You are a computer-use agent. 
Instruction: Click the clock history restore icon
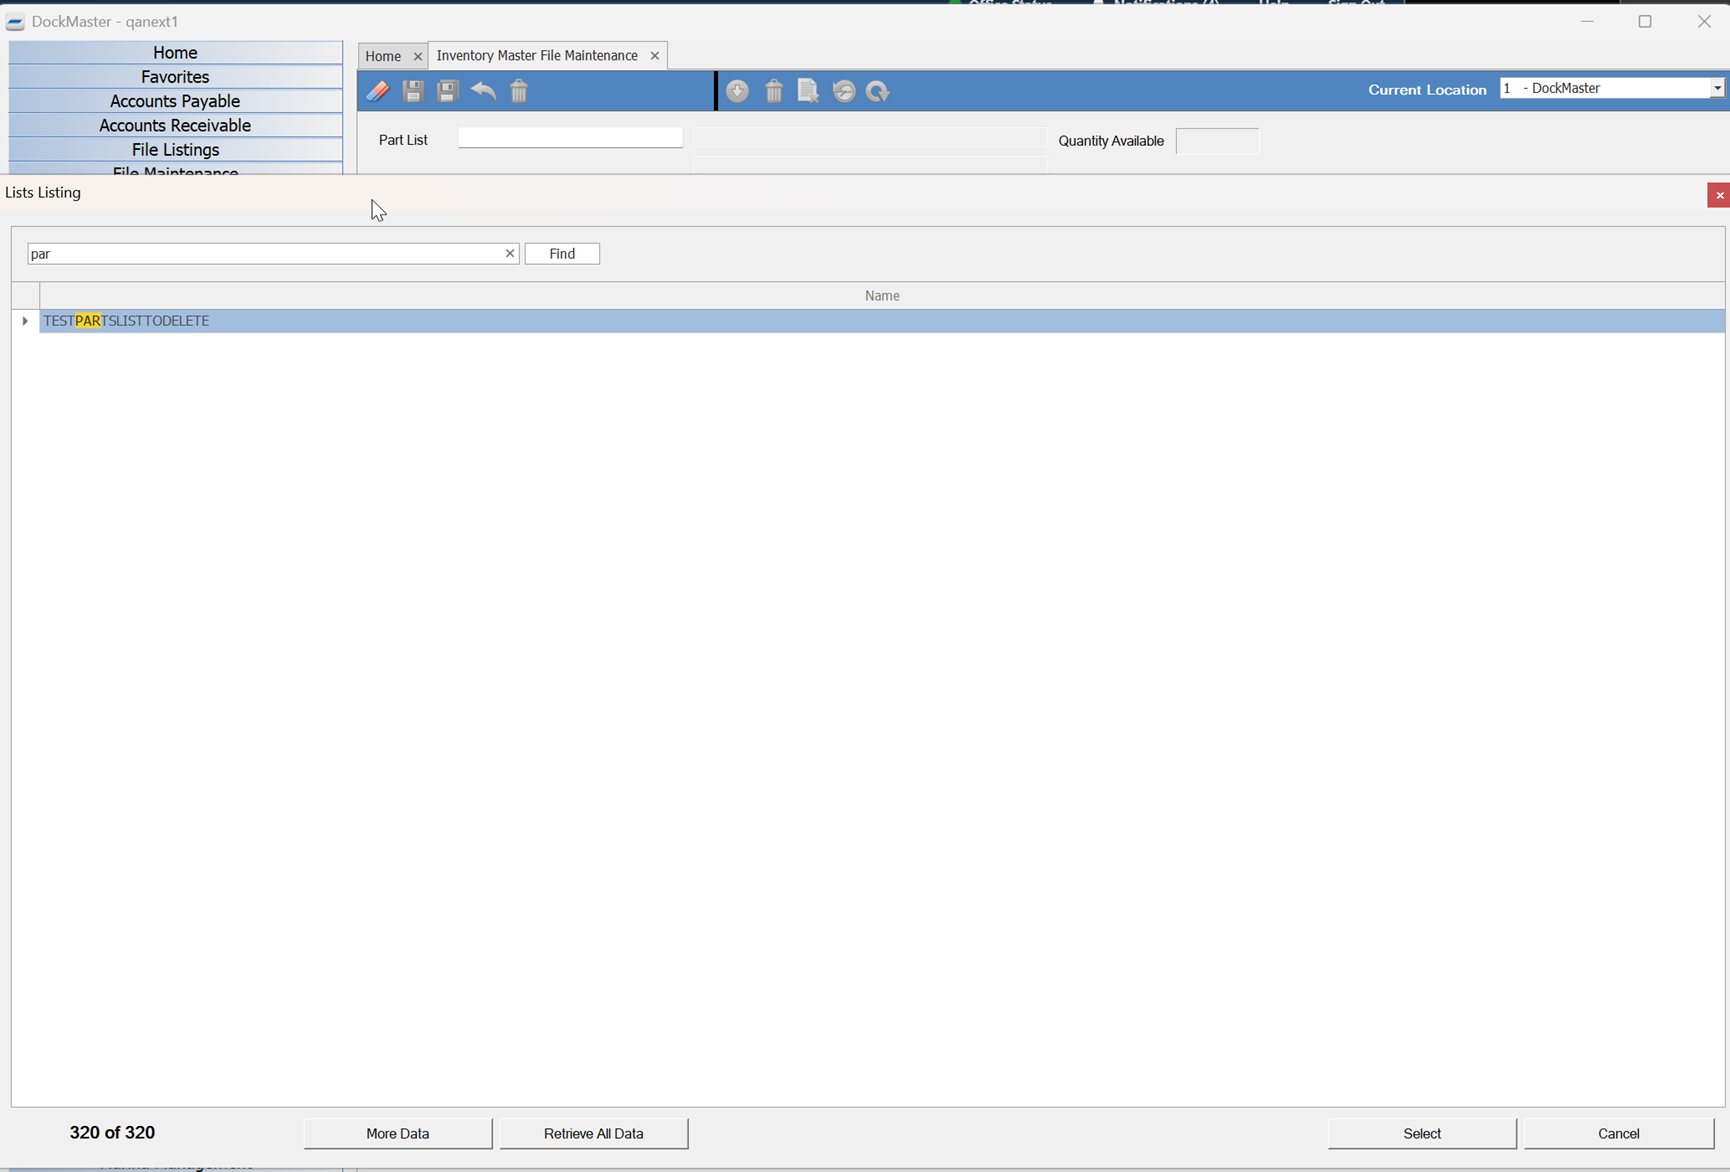844,91
